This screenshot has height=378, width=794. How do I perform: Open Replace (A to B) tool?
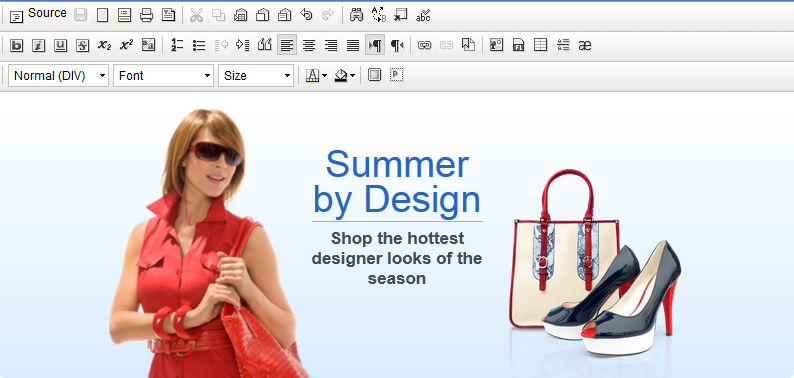click(x=379, y=15)
